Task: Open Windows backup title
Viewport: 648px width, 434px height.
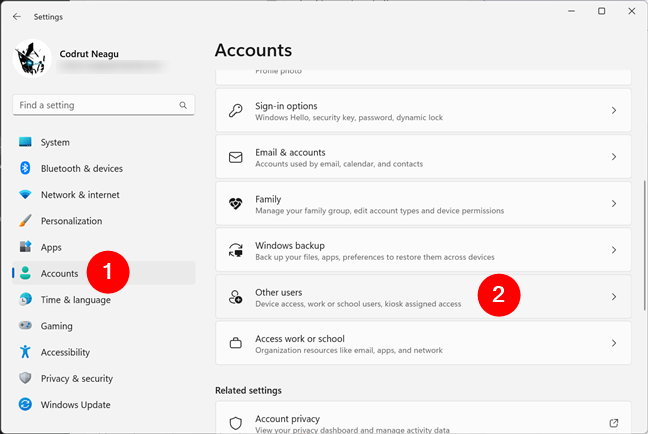Action: coord(290,246)
